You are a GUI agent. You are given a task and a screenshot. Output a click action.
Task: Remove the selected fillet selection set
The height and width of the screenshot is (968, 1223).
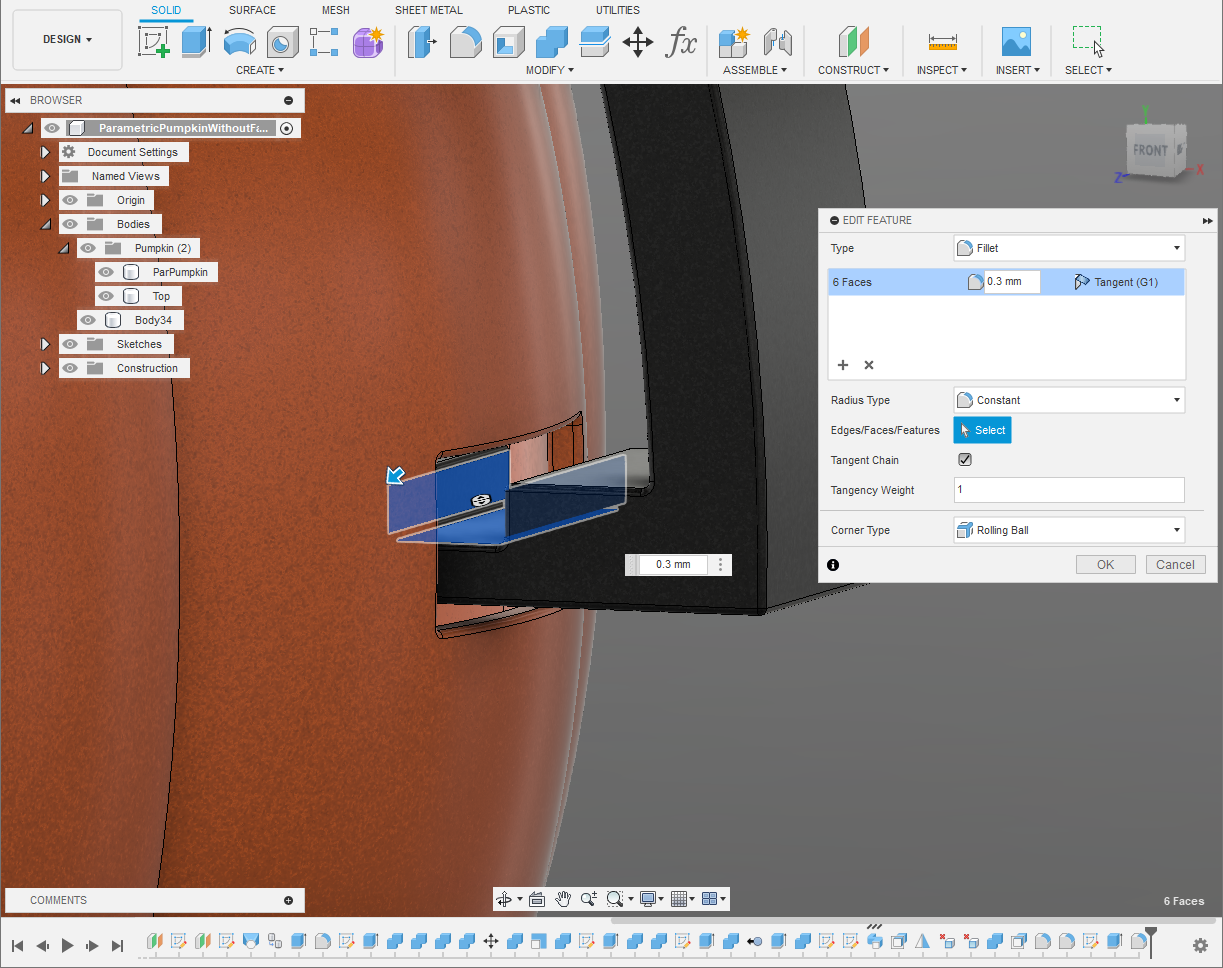(x=869, y=365)
